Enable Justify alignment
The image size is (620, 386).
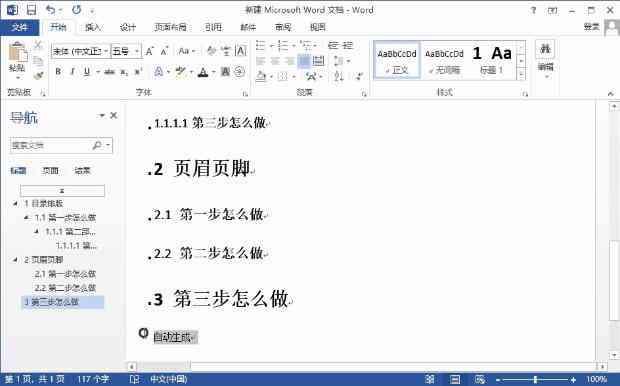click(304, 61)
